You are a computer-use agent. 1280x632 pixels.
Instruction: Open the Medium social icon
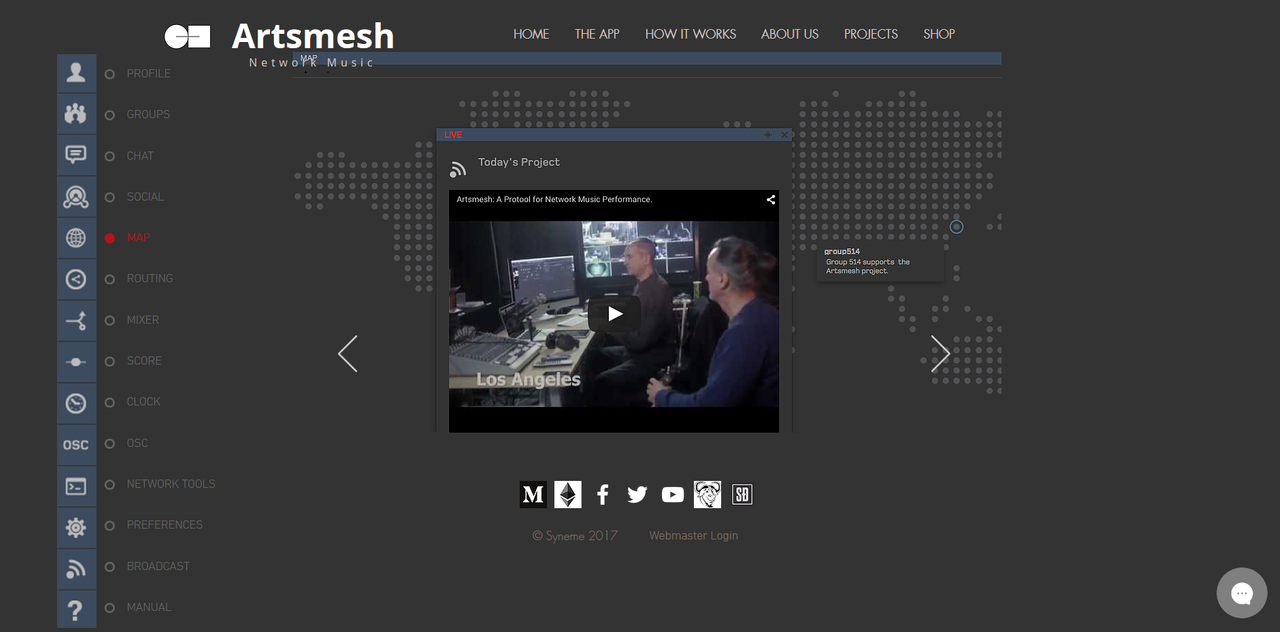[533, 494]
